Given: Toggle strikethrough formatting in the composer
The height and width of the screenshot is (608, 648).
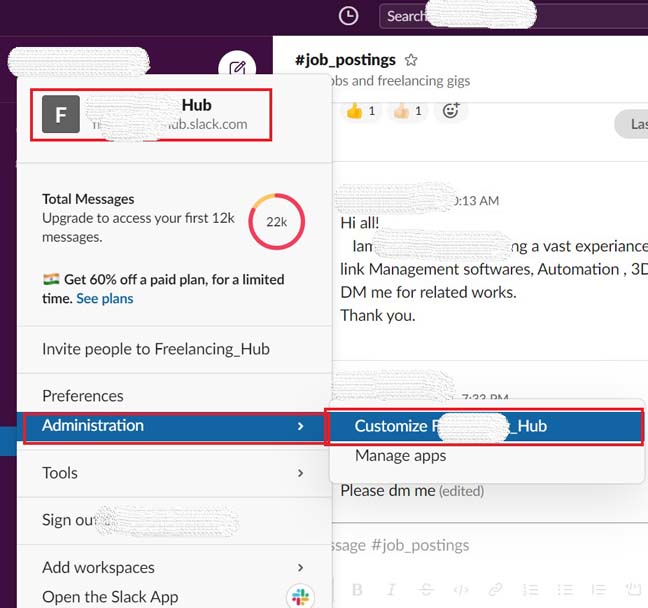Looking at the screenshot, I should point(426,589).
